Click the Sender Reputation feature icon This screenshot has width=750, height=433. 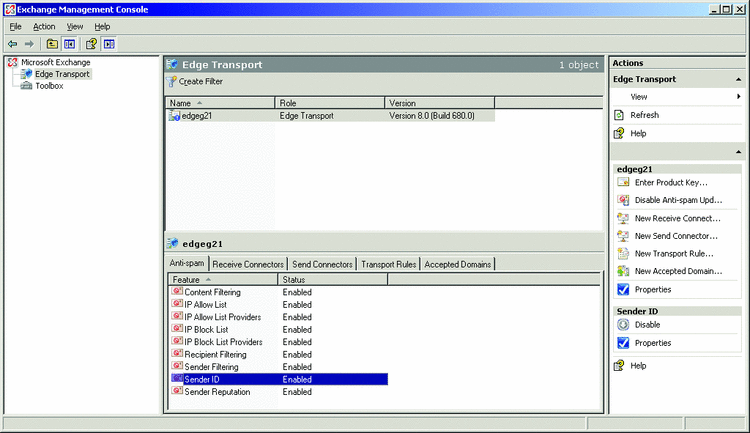[177, 391]
